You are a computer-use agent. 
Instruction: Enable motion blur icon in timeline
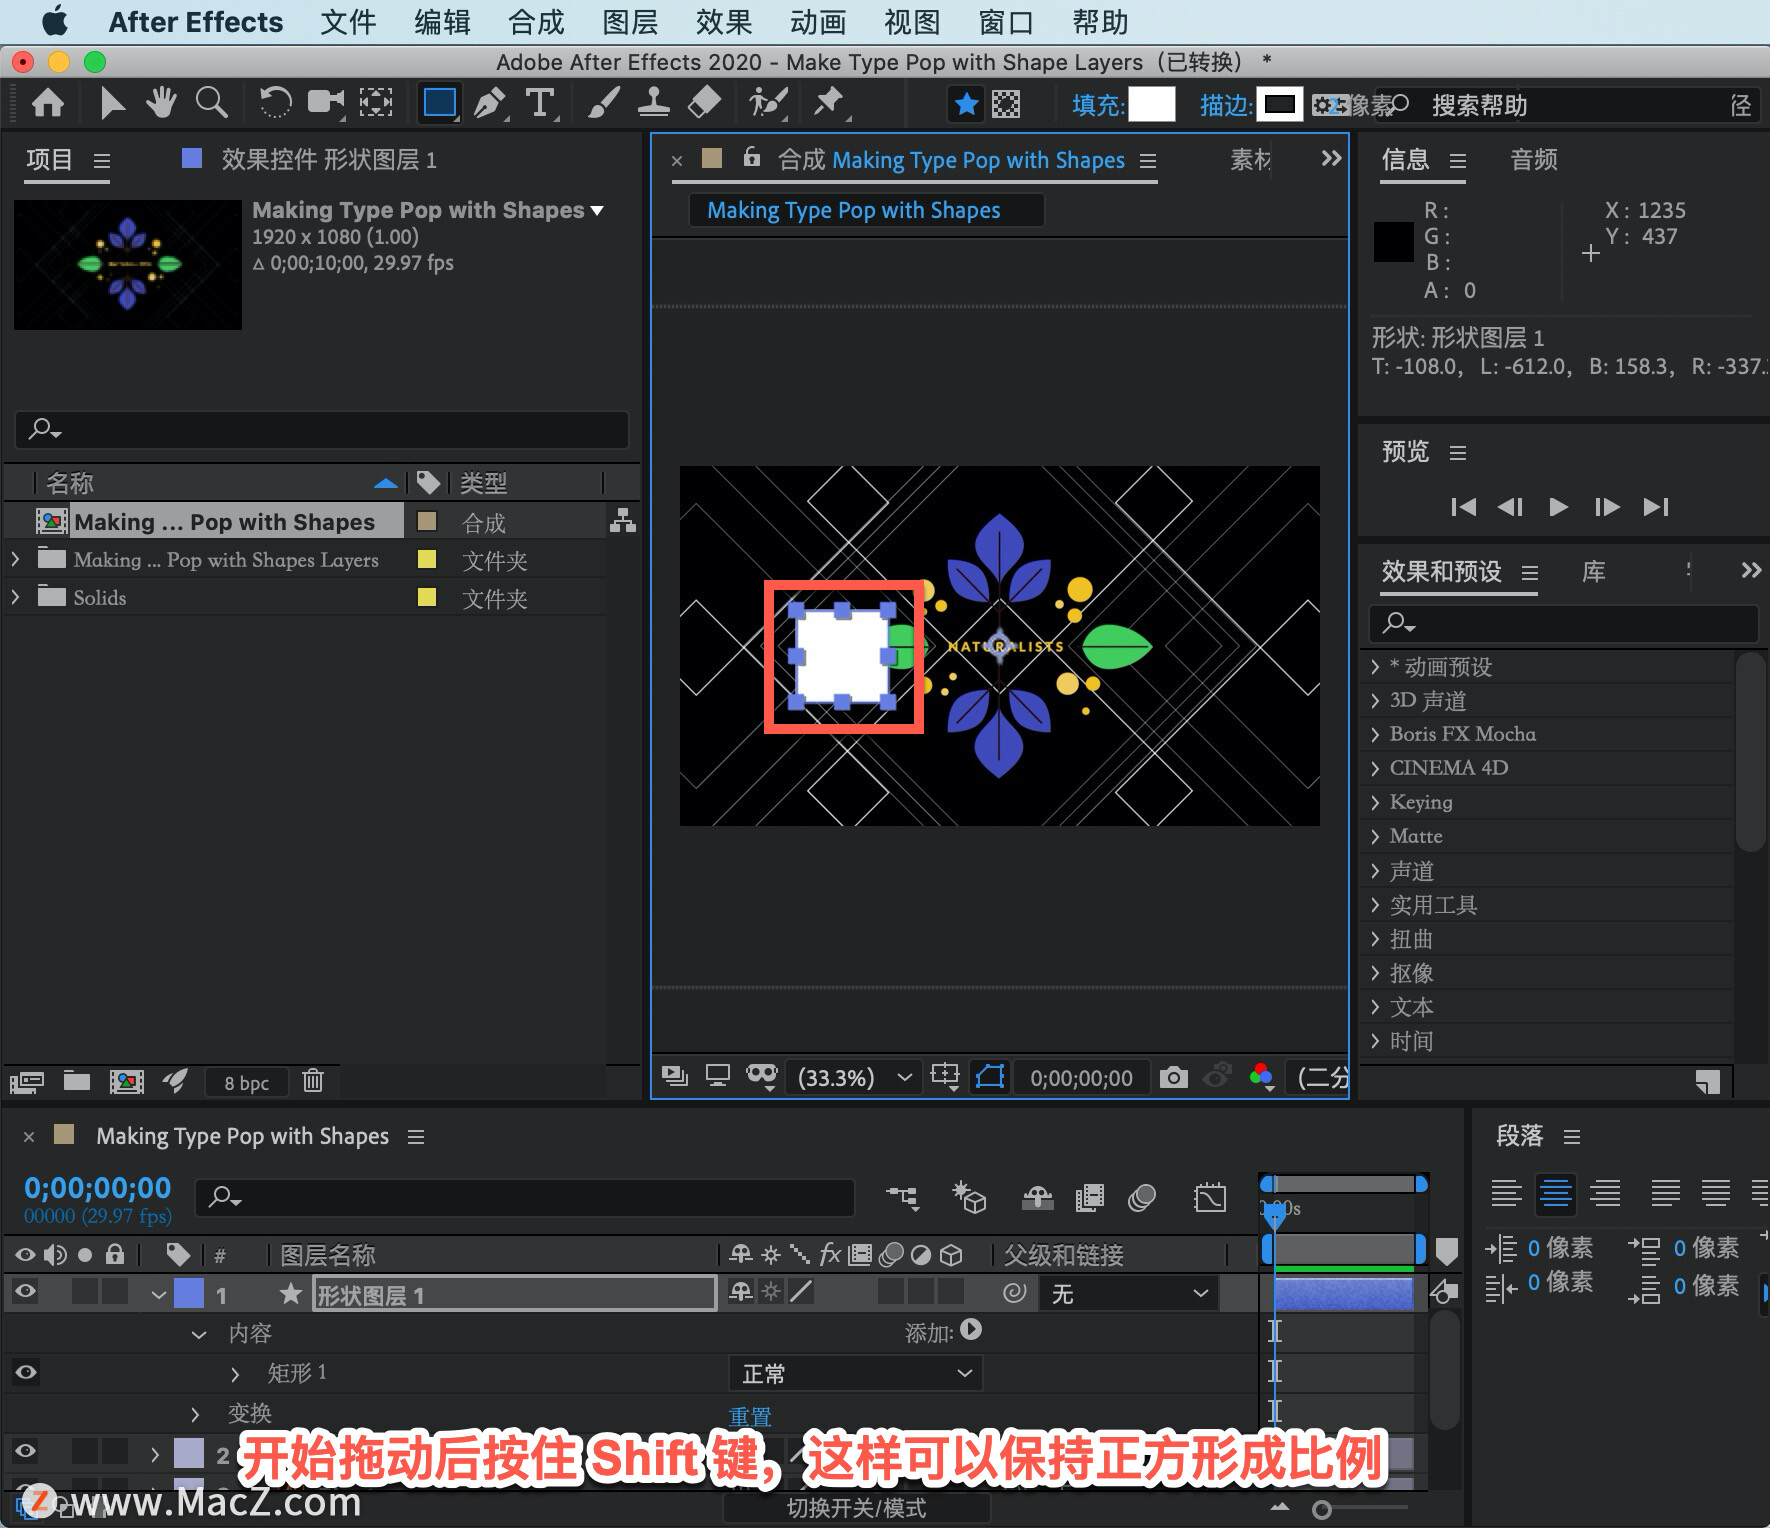point(1142,1197)
